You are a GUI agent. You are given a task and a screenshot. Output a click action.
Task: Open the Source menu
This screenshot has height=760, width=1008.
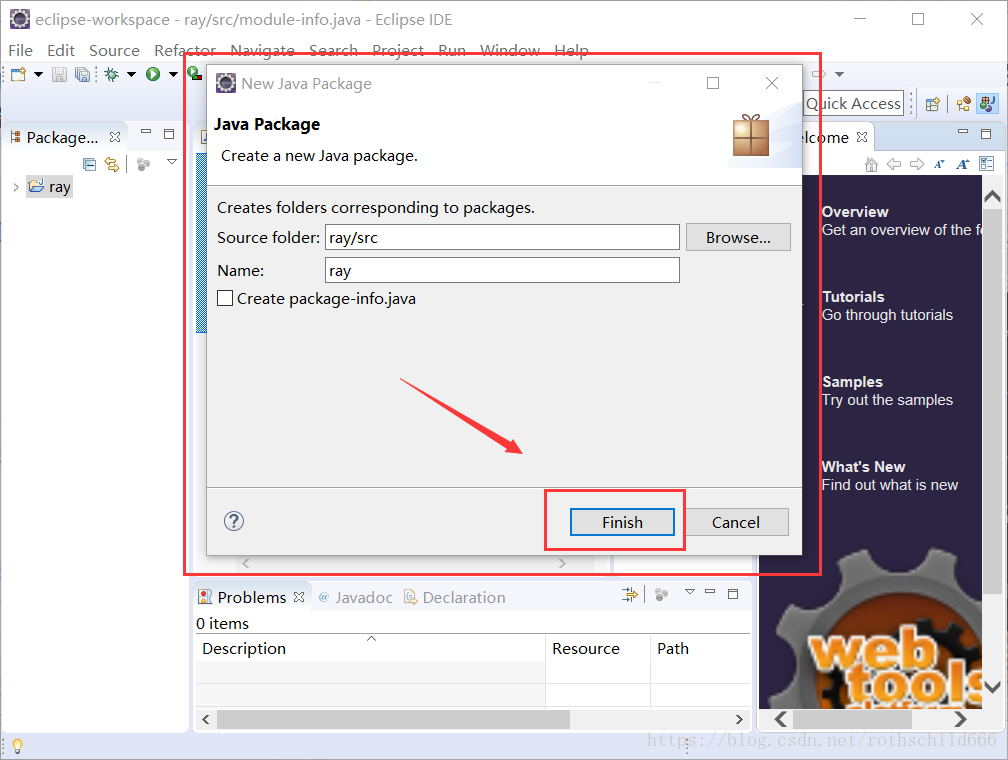tap(114, 50)
